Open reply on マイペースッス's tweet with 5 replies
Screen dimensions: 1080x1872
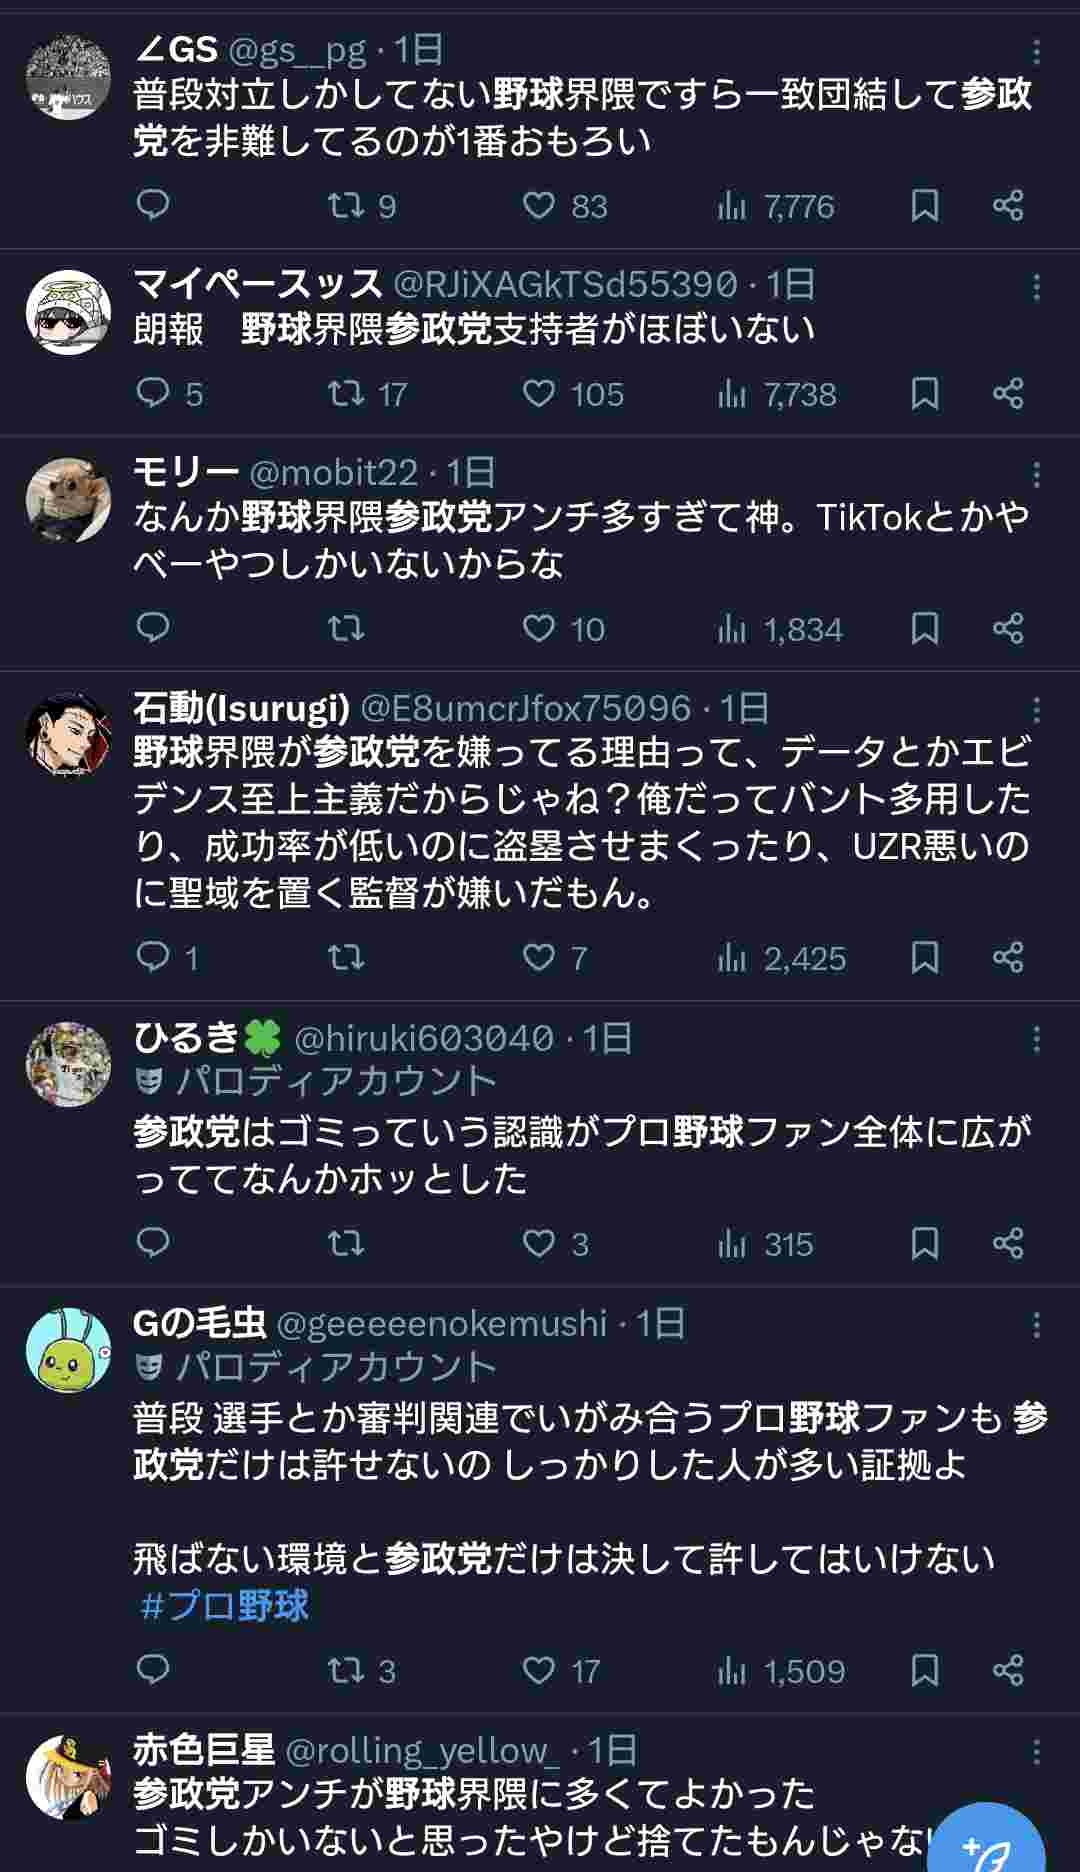[153, 393]
